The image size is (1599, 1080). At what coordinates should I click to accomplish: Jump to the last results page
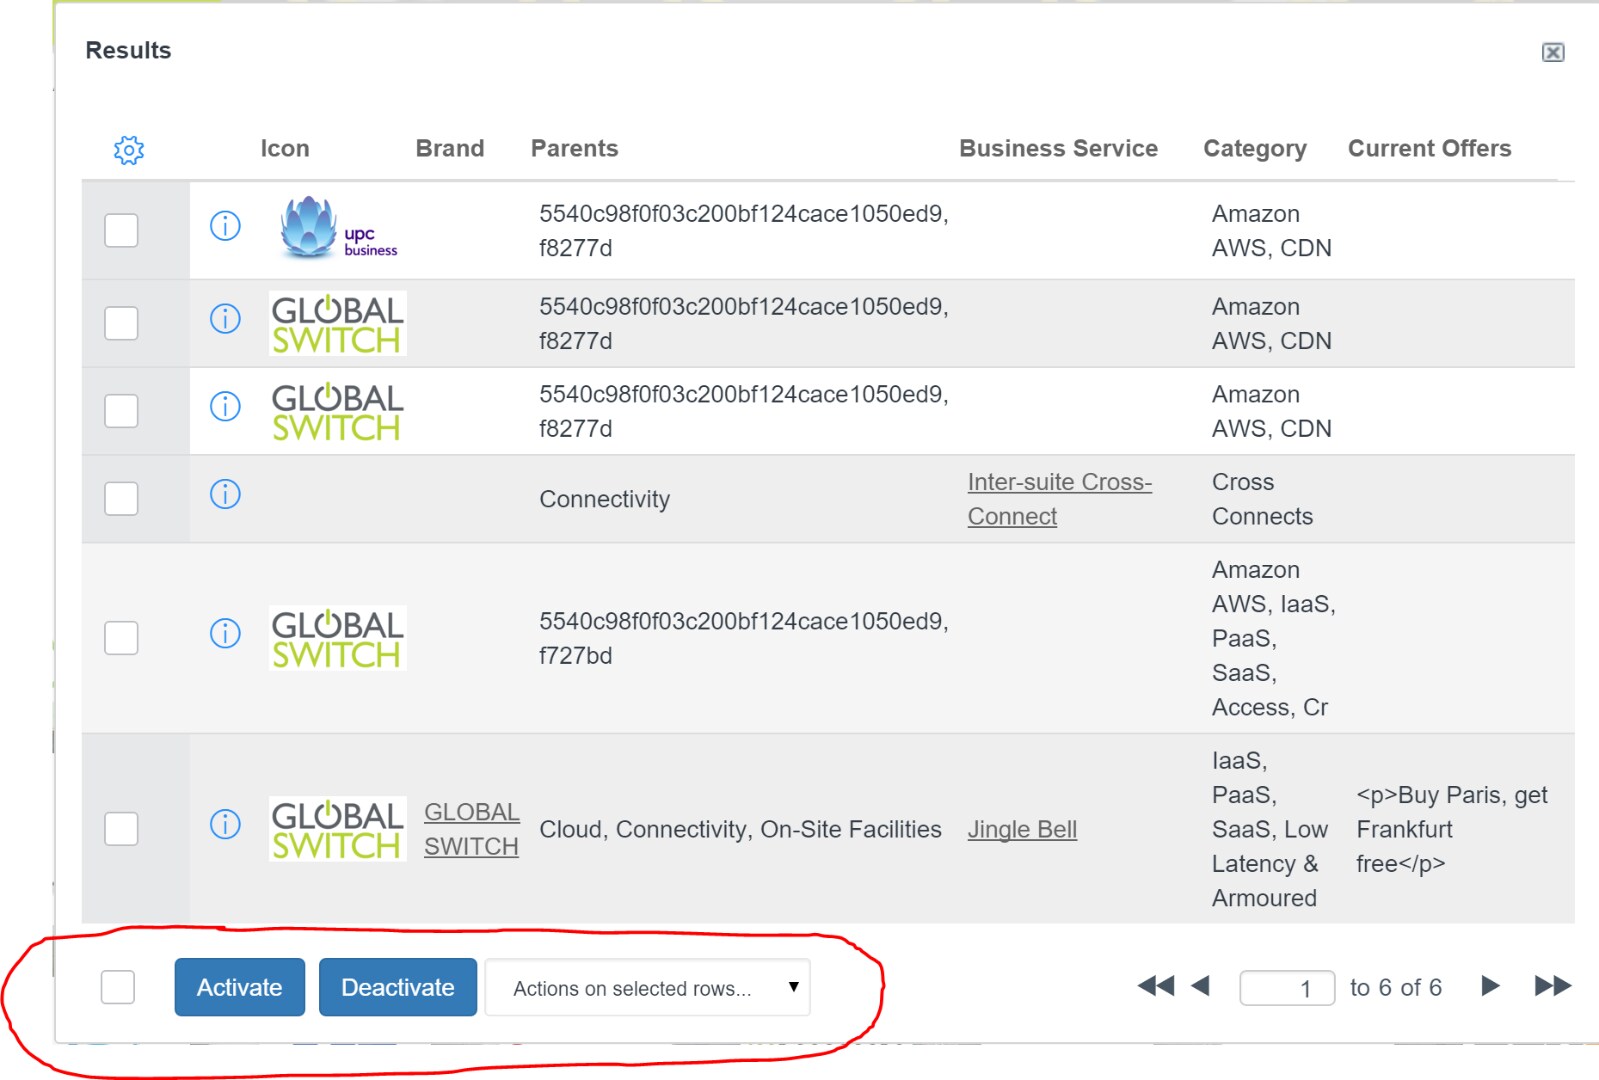(x=1552, y=986)
